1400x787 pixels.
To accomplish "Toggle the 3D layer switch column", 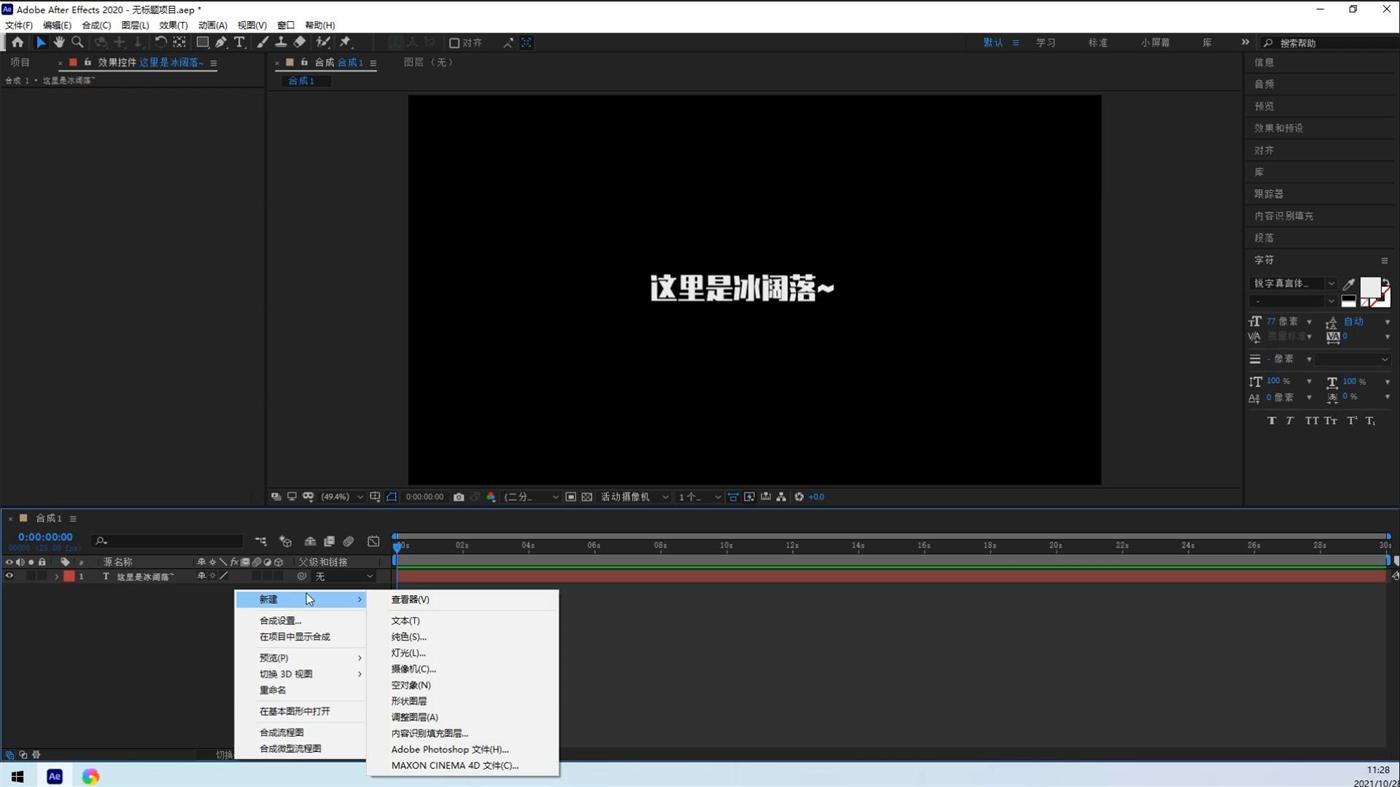I will tap(279, 561).
